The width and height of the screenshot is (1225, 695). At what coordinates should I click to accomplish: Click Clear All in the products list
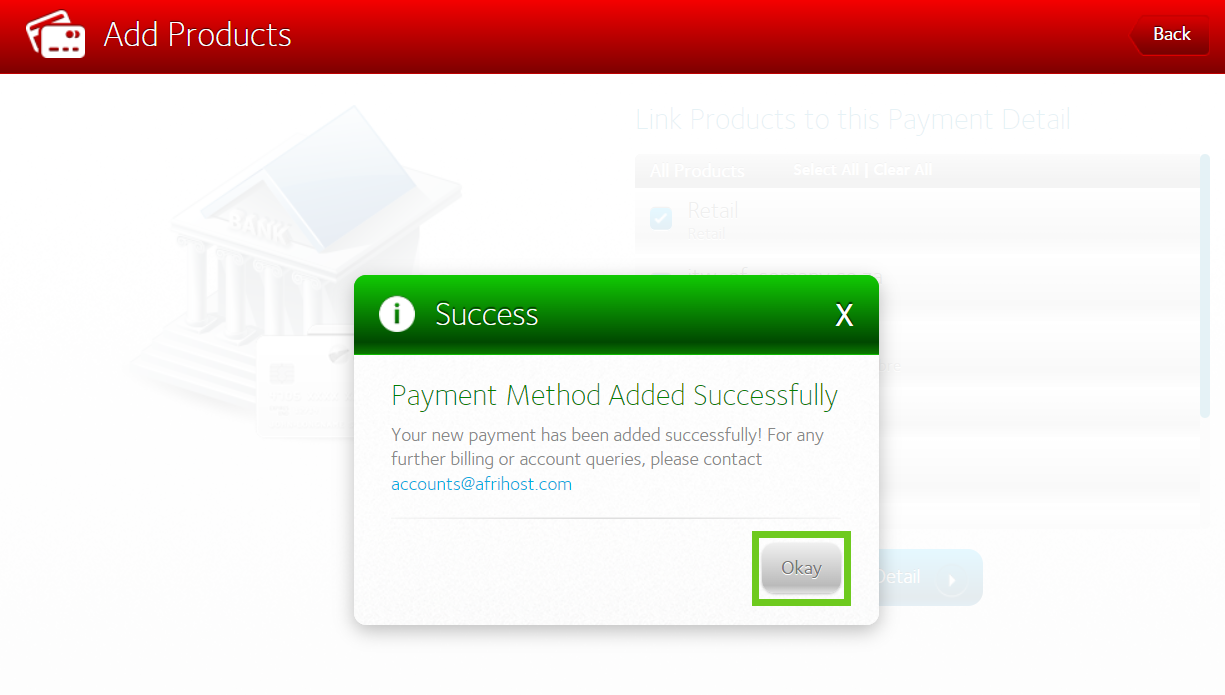coord(903,170)
